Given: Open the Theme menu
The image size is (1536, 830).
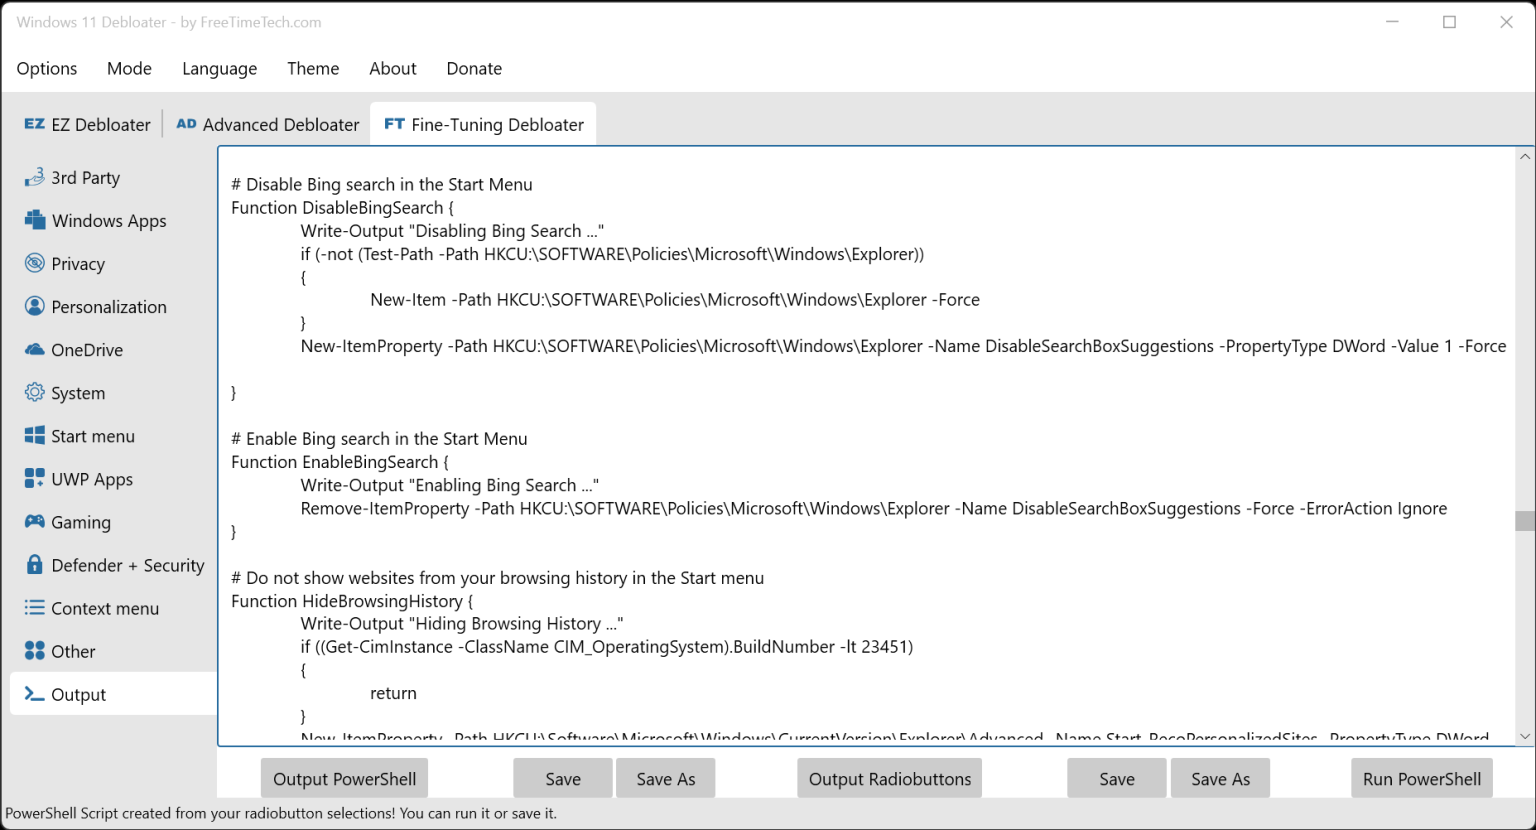Looking at the screenshot, I should (x=313, y=68).
